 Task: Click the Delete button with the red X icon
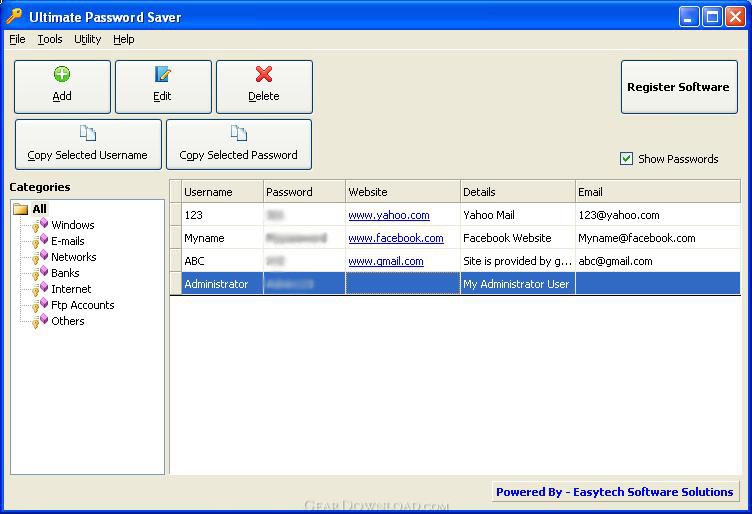[264, 87]
